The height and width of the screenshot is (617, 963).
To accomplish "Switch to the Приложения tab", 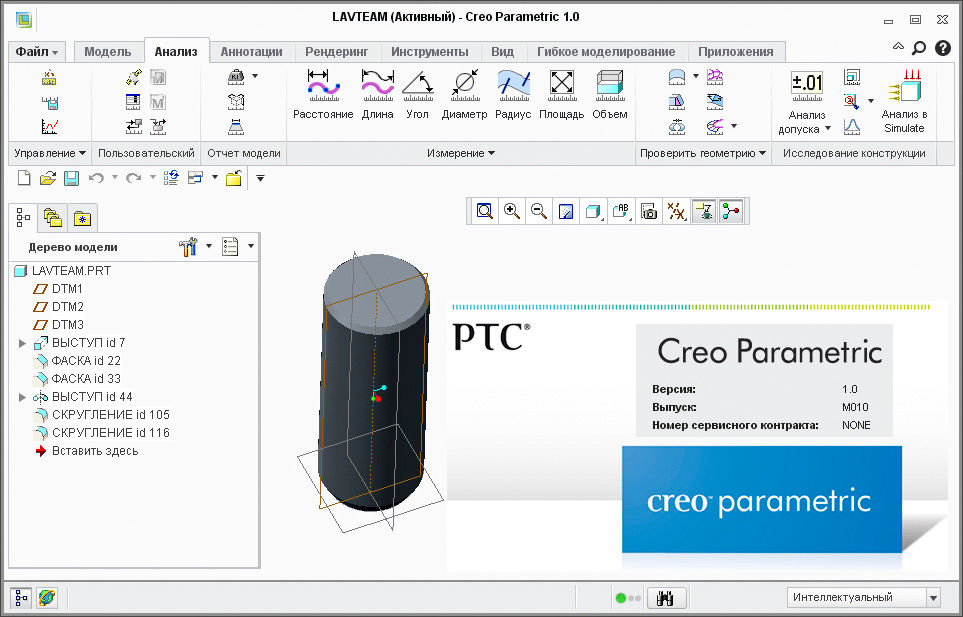I will tap(736, 52).
